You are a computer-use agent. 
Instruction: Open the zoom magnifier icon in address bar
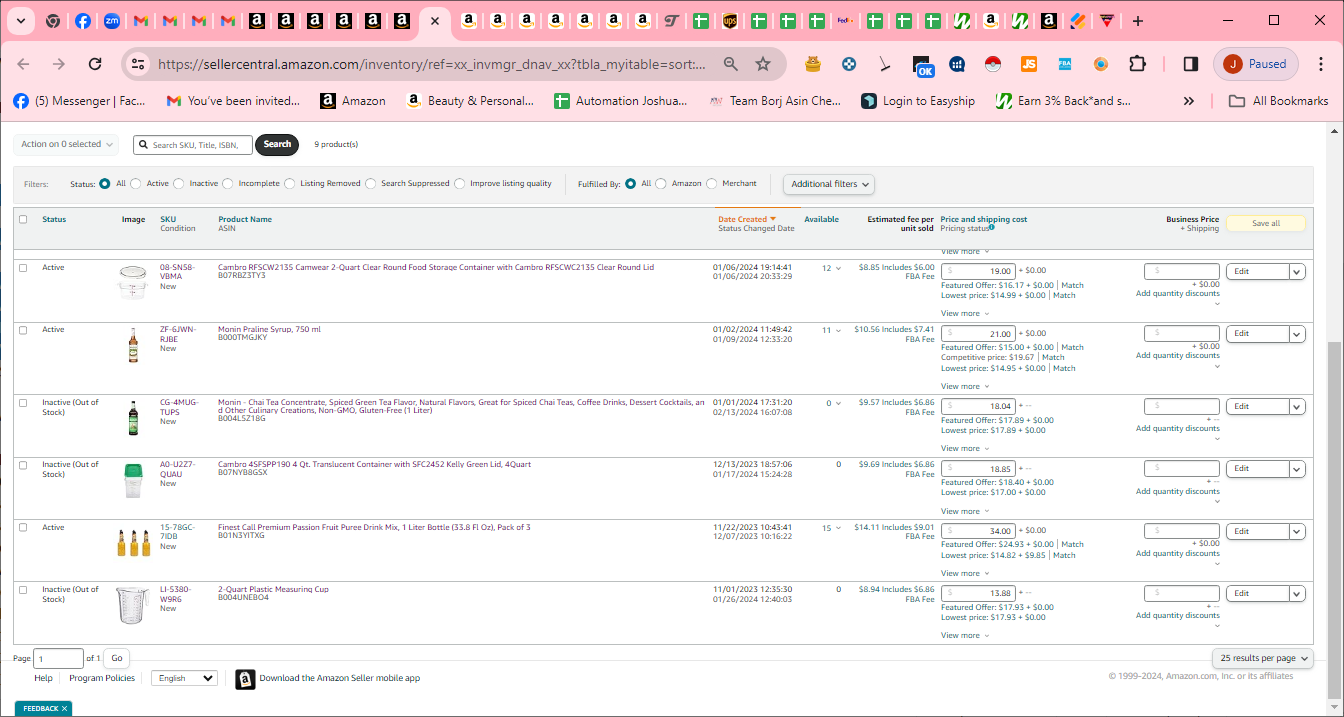[x=731, y=64]
